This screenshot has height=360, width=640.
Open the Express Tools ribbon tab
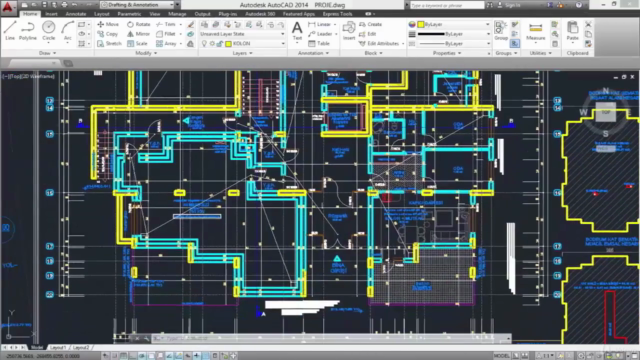[338, 14]
